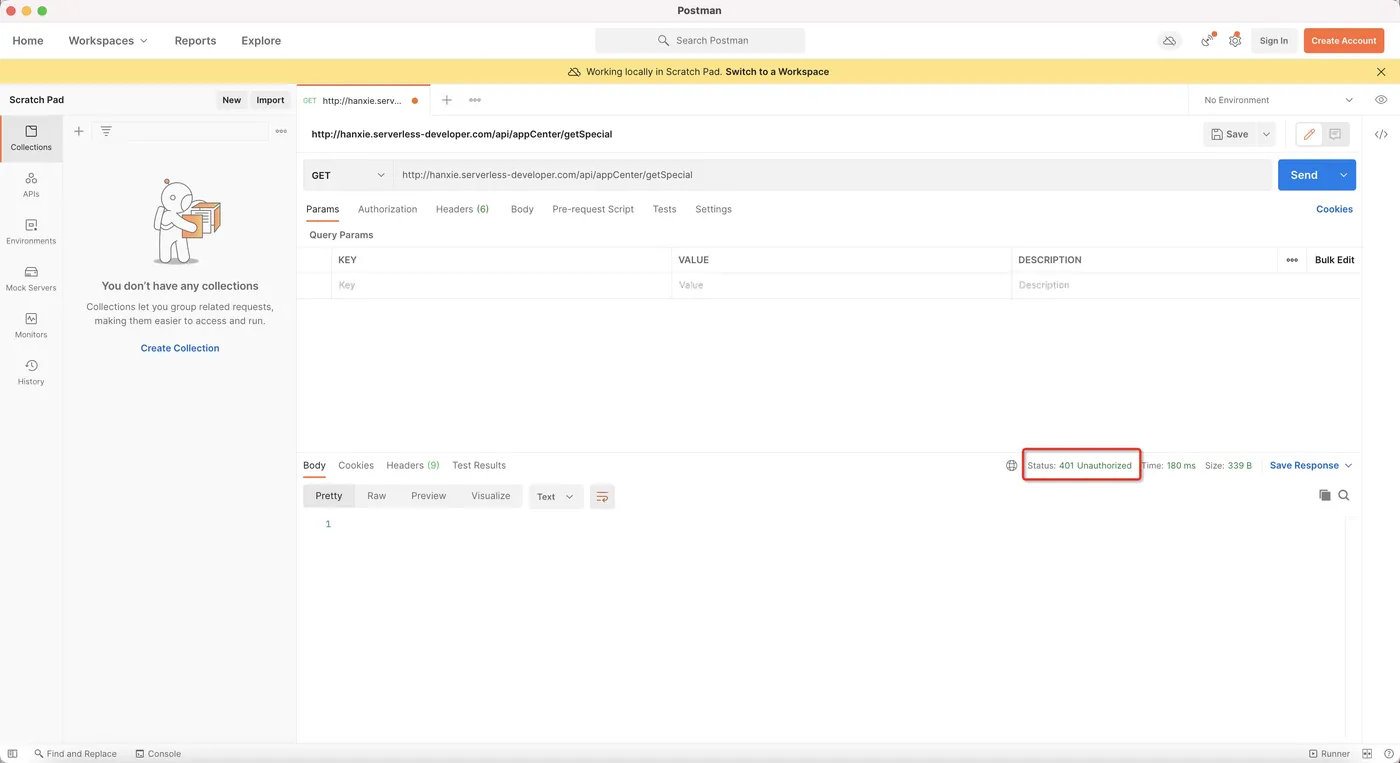Image resolution: width=1400 pixels, height=763 pixels.
Task: Open the settings gear icon in the header
Action: point(1235,40)
